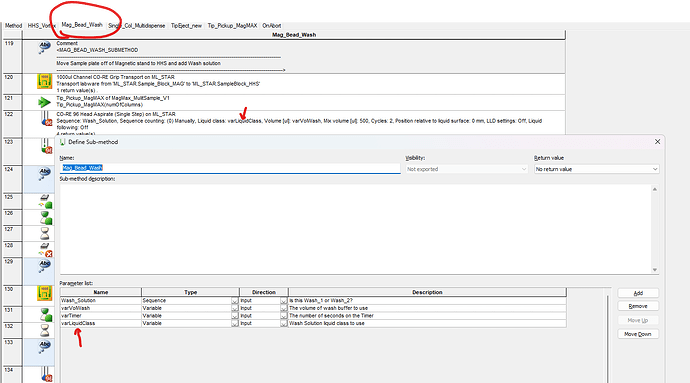Viewport: 690px width, 383px height.
Task: Click 'Wash Solution liquid class to use' cell
Action: (427, 323)
